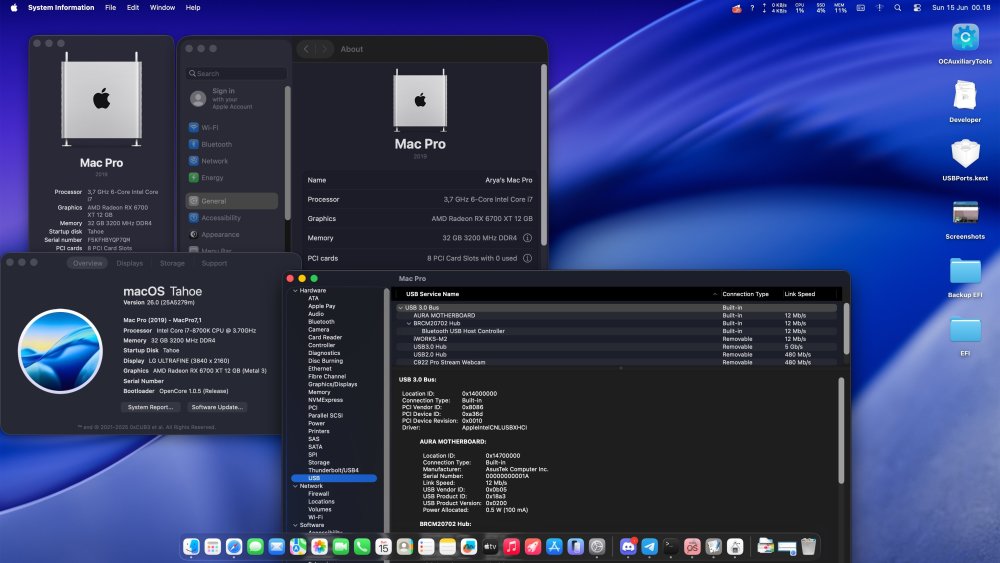The height and width of the screenshot is (563, 1000).
Task: Show Memory info button in About pane
Action: click(x=527, y=238)
